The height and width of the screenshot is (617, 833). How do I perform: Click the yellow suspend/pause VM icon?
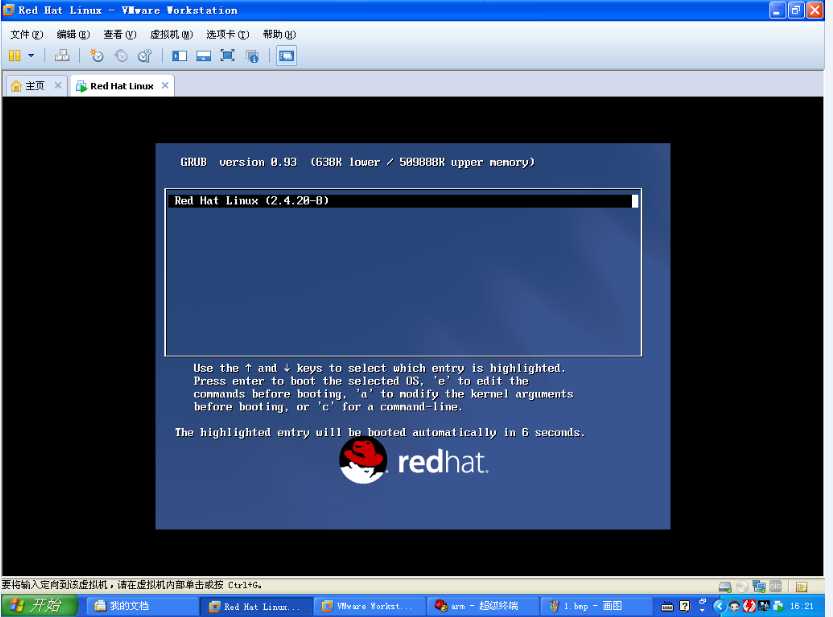click(x=15, y=56)
